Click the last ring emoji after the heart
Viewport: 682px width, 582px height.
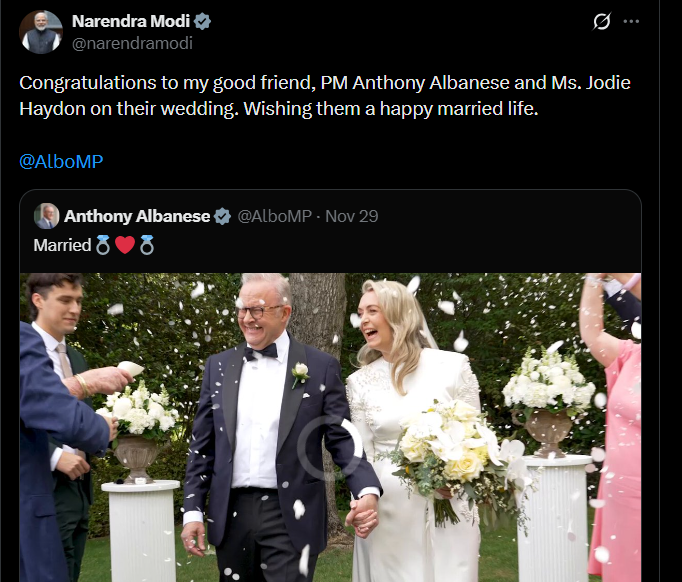tap(148, 245)
